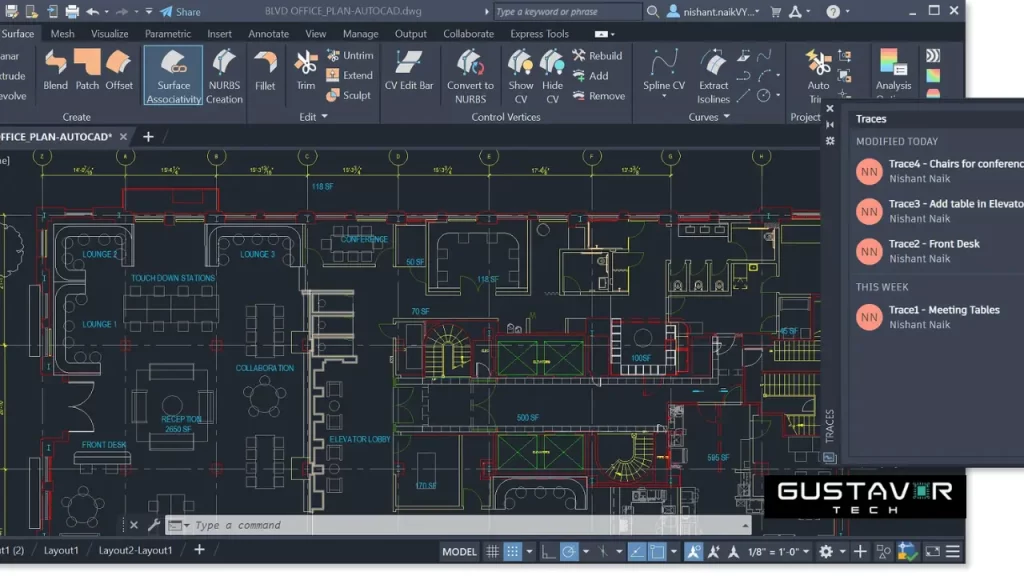Toggle snap mode in the status bar
Screen dimensions: 1024x576
pyautogui.click(x=512, y=551)
